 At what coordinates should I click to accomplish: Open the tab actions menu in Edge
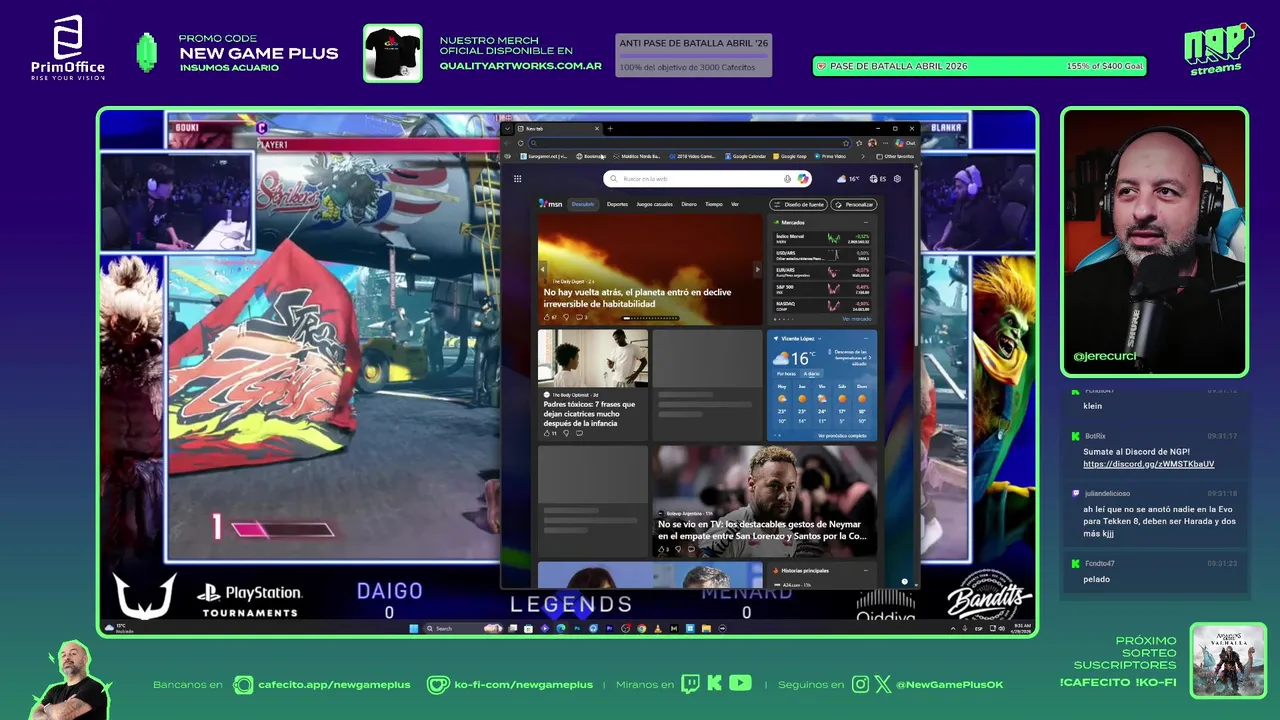tap(507, 128)
